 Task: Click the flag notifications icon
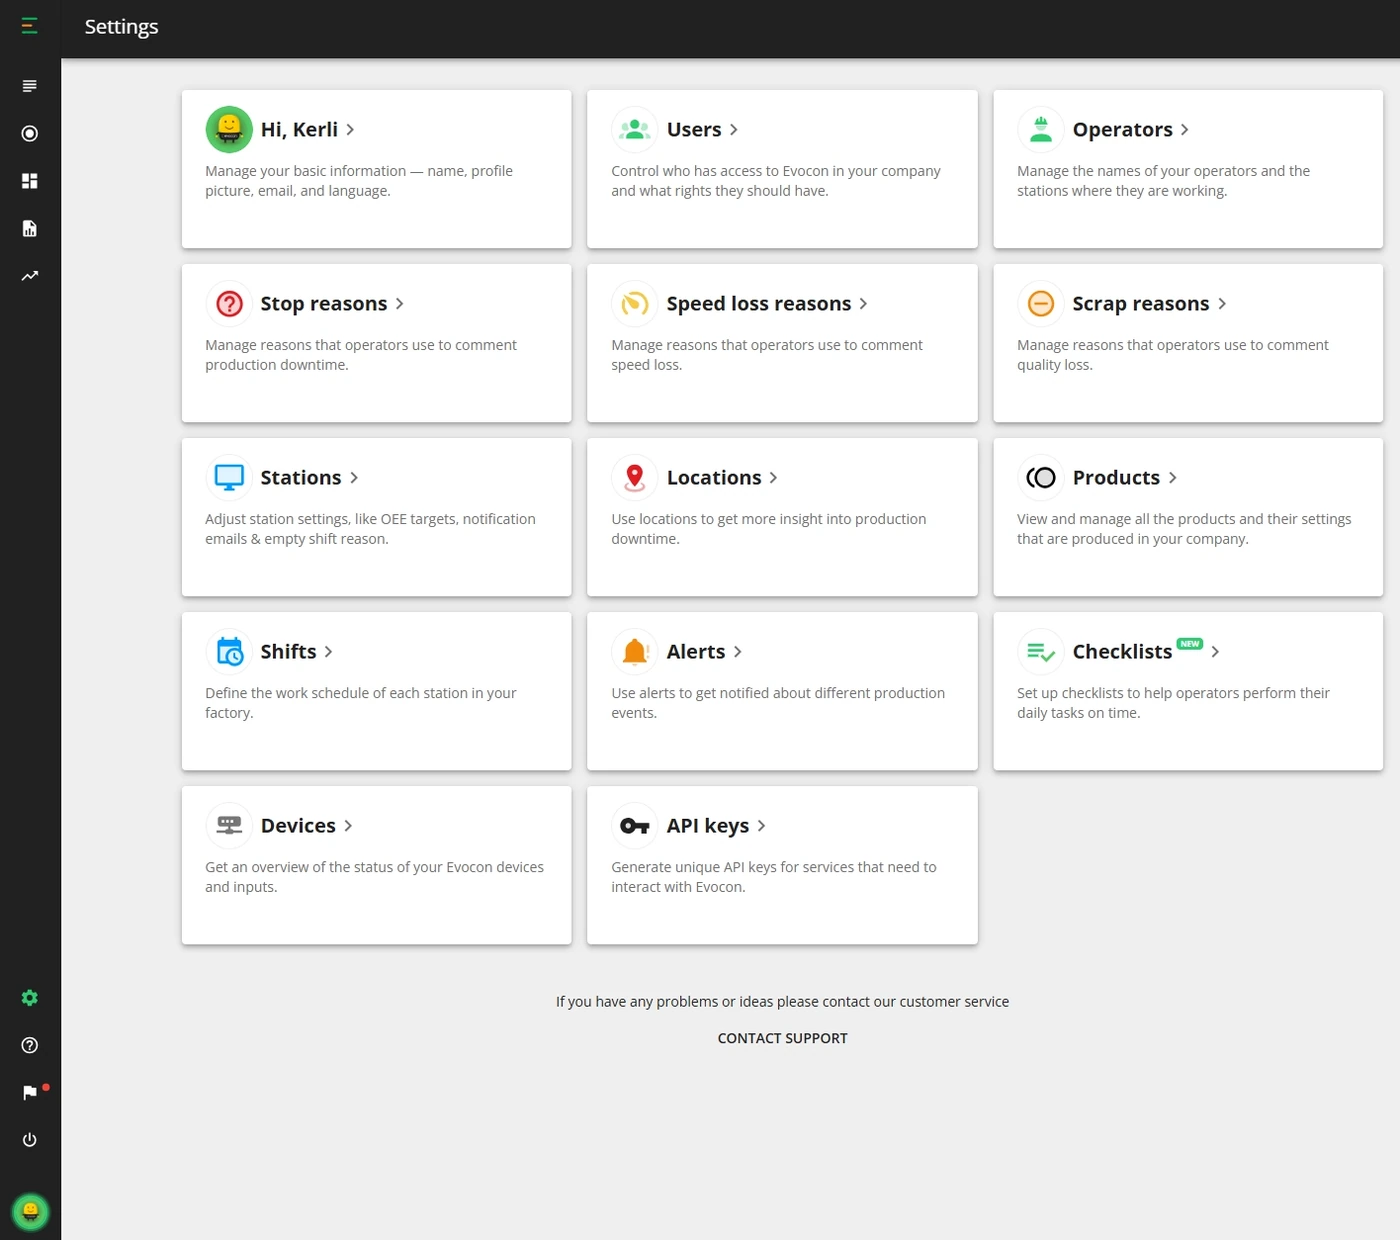tap(30, 1092)
